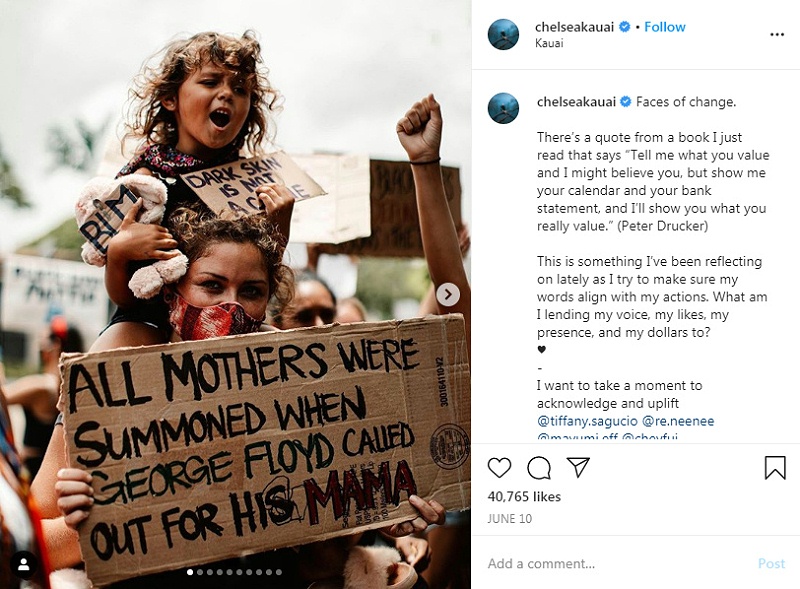Open the June 10 post date link
Image resolution: width=800 pixels, height=589 pixels.
click(x=510, y=517)
